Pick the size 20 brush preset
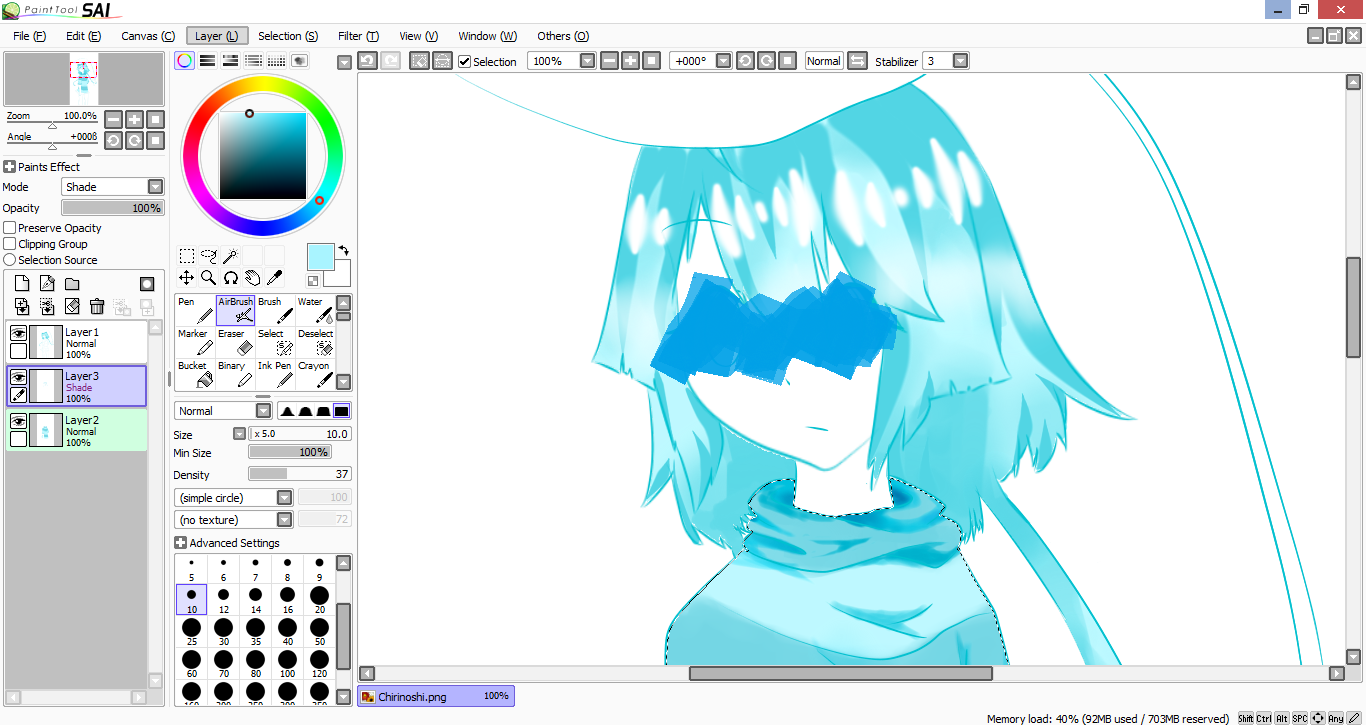Screen dimensions: 1366x725 (x=319, y=600)
